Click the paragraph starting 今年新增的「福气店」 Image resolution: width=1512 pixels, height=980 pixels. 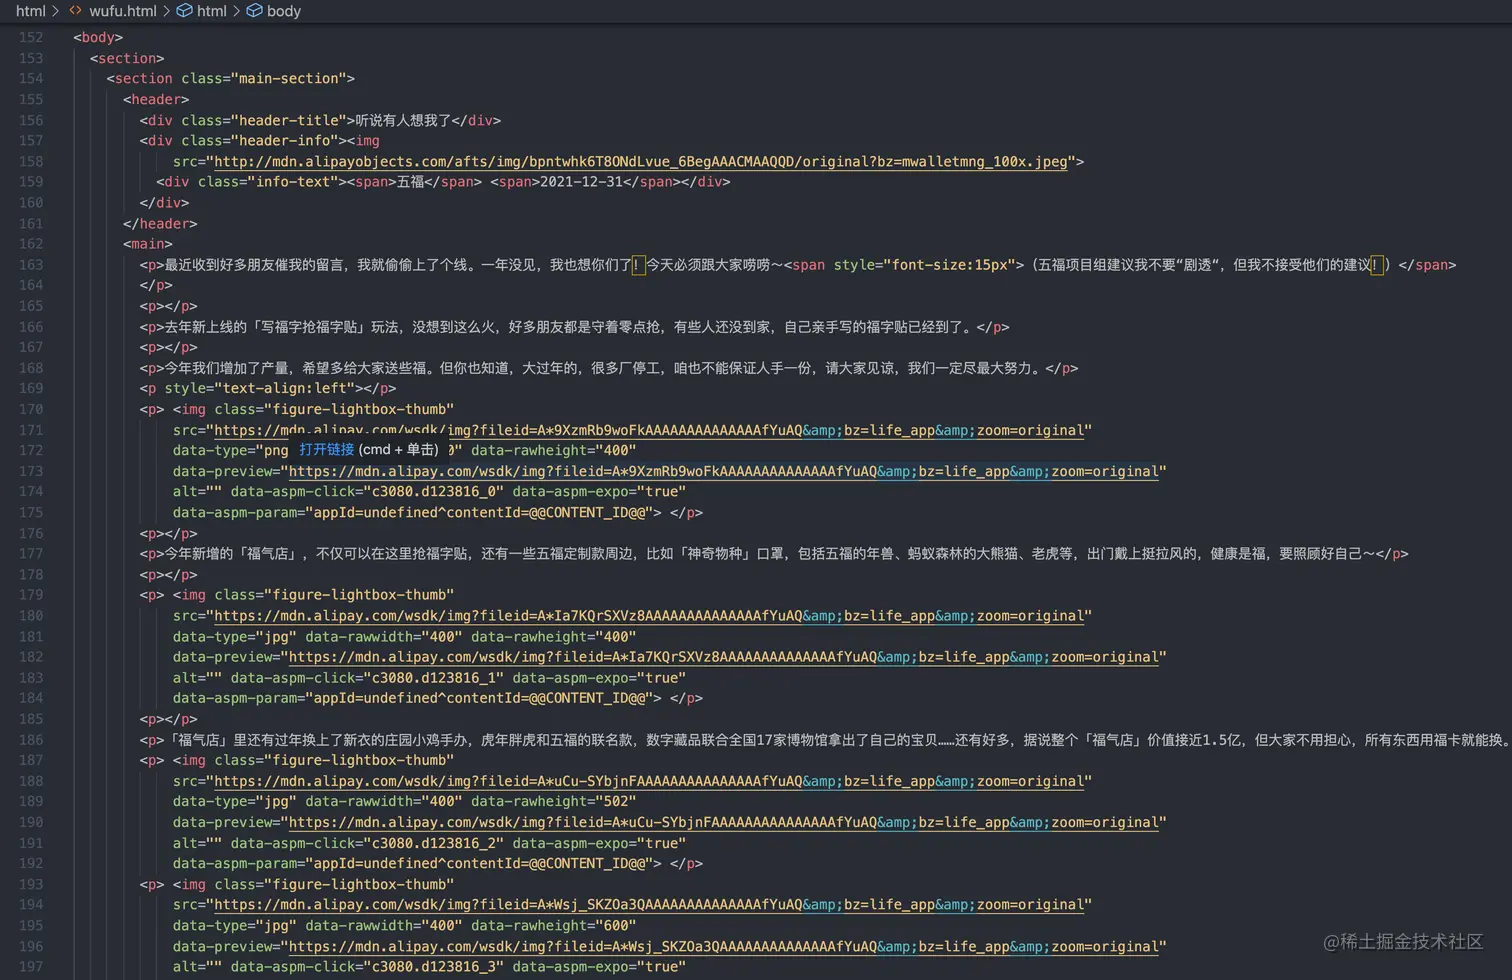click(774, 554)
